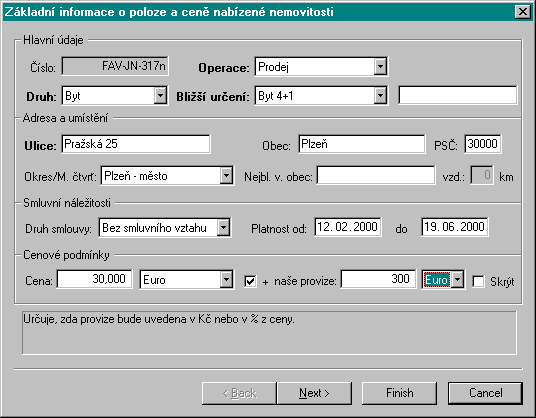Close the dialog with X button
Image resolution: width=536 pixels, height=418 pixels.
click(523, 12)
